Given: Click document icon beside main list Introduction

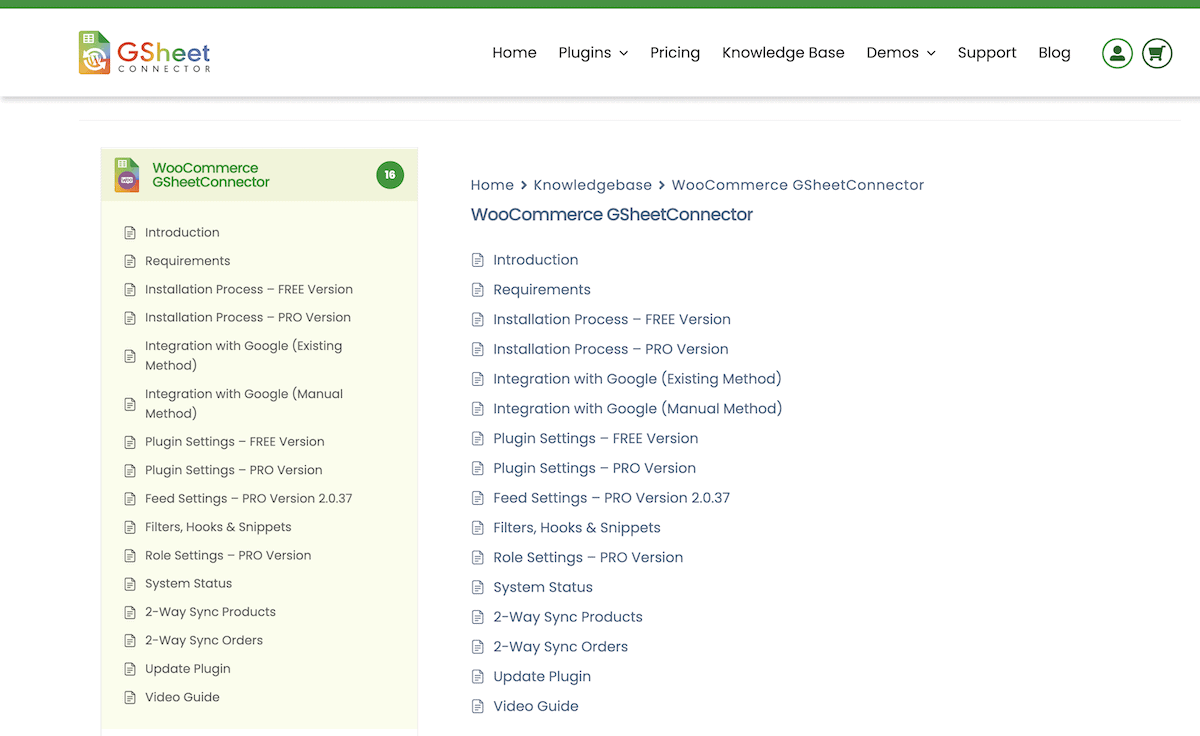Looking at the screenshot, I should coord(478,260).
